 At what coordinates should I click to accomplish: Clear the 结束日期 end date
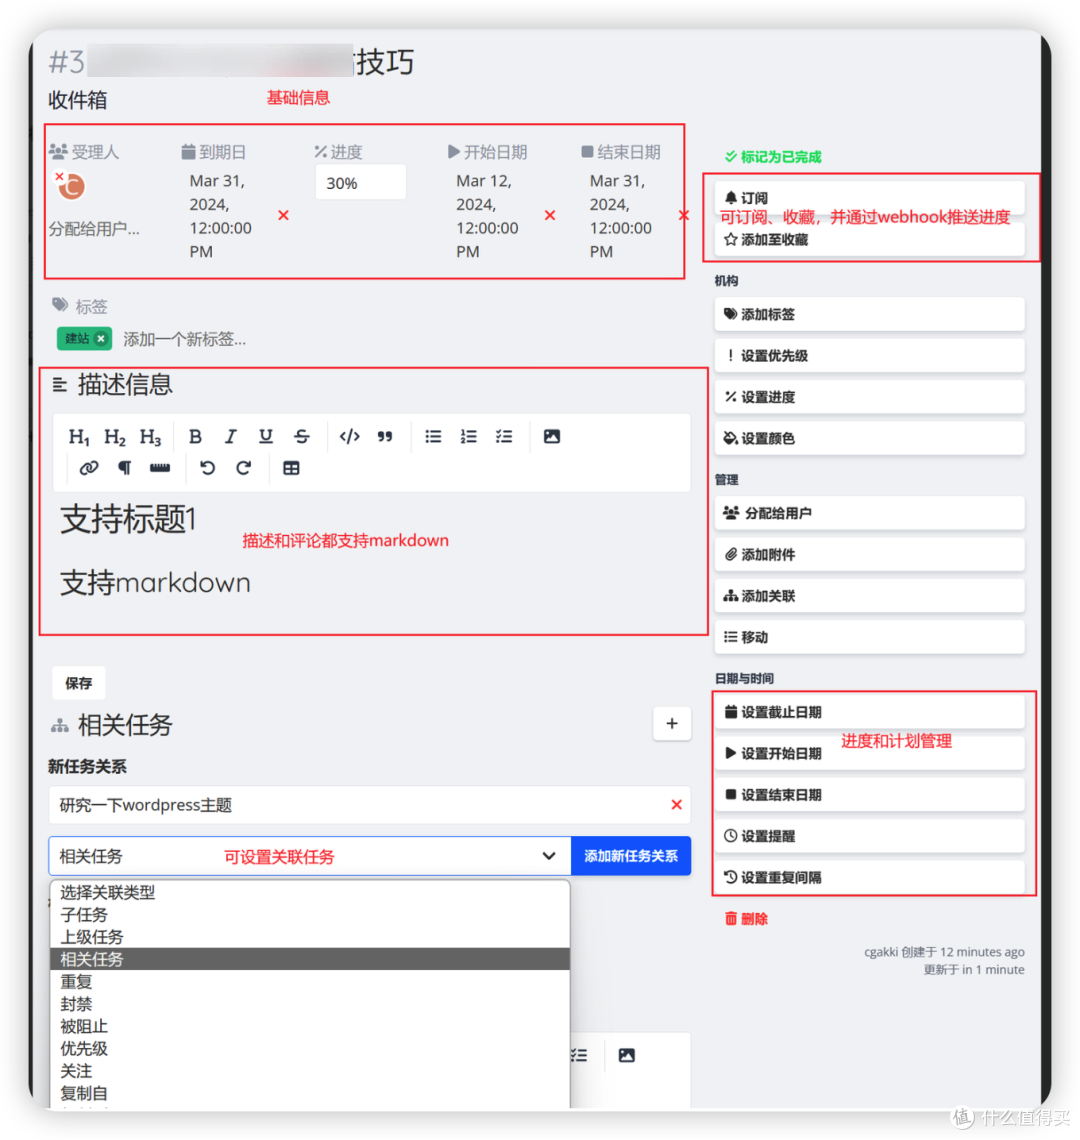[x=684, y=215]
